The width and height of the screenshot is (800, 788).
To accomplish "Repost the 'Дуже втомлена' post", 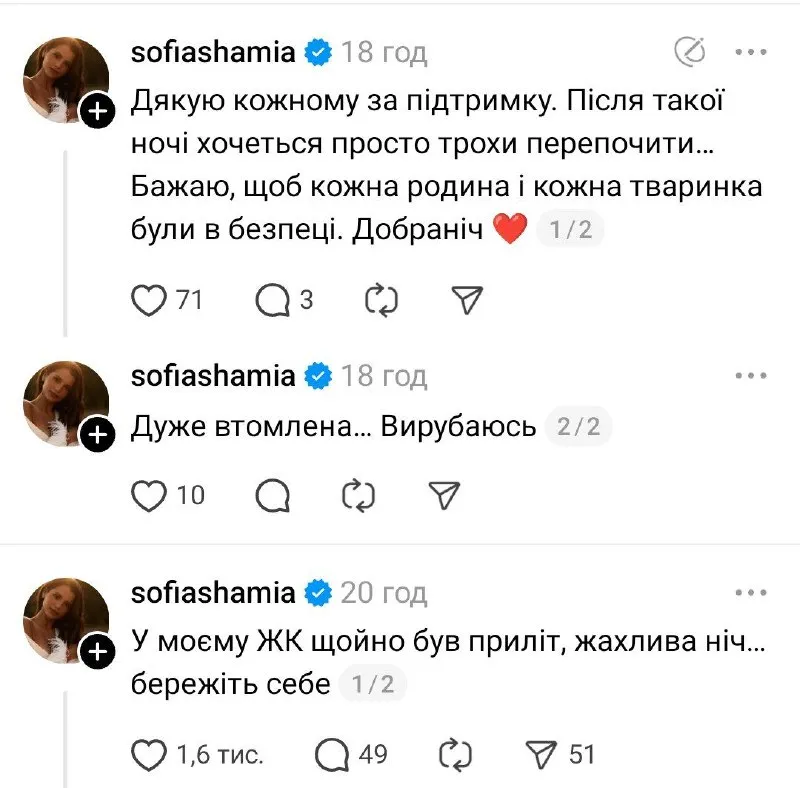I will click(x=358, y=494).
